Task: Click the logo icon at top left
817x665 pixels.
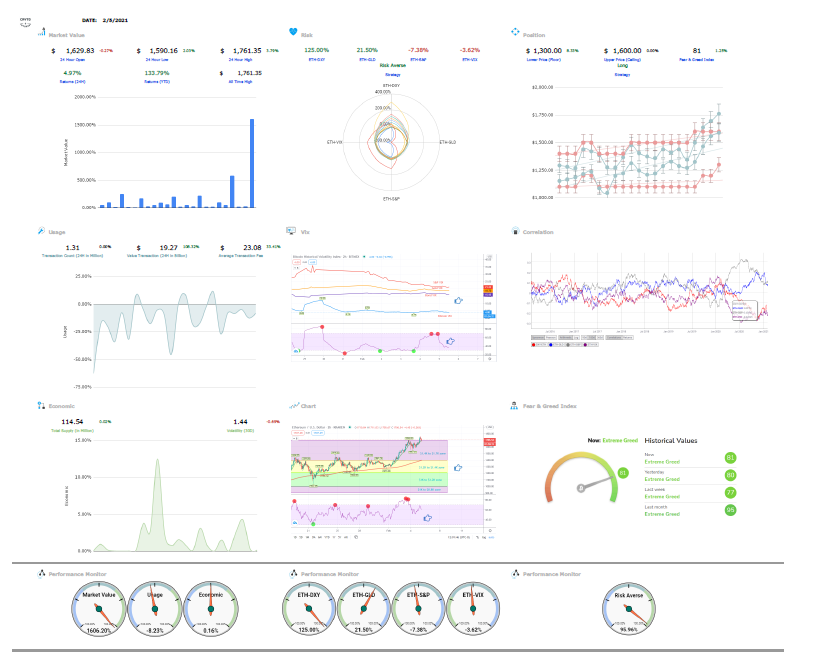Action: [x=26, y=22]
